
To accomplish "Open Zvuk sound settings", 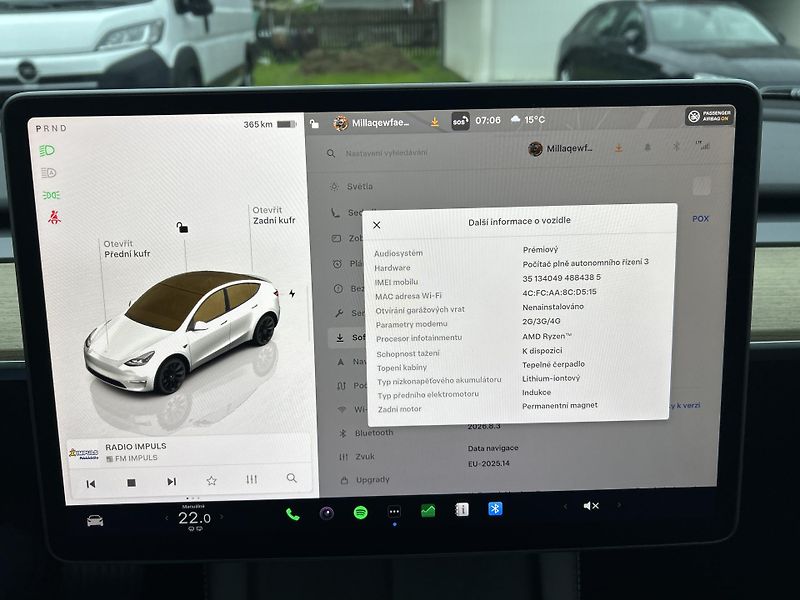I will (357, 457).
